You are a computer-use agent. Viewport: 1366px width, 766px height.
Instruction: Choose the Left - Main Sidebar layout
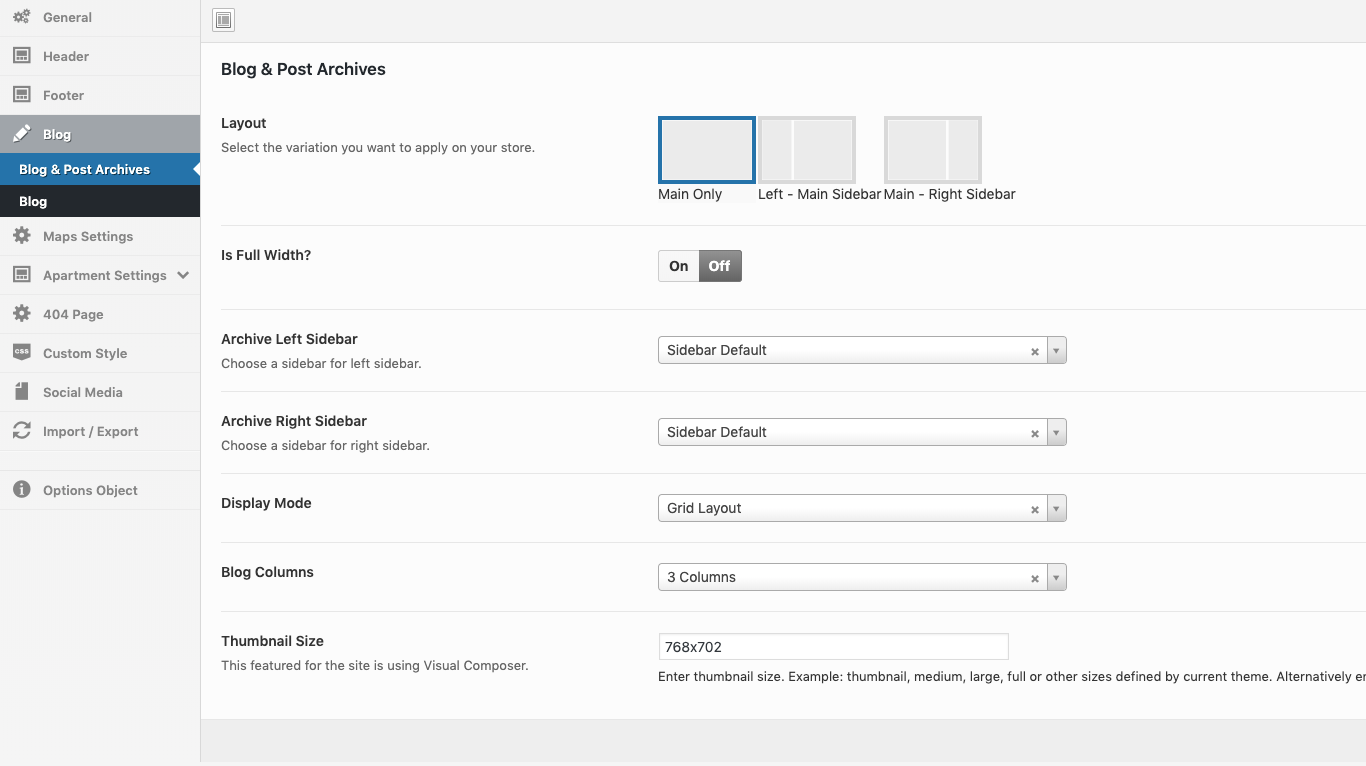tap(806, 150)
